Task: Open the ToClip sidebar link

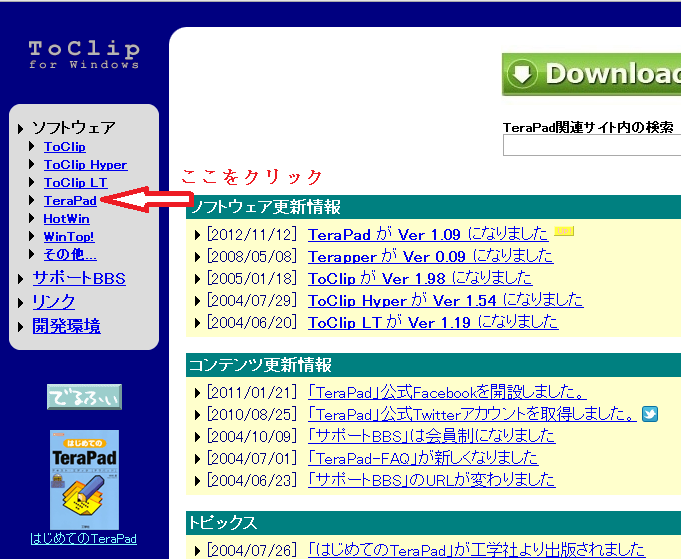Action: coord(65,147)
